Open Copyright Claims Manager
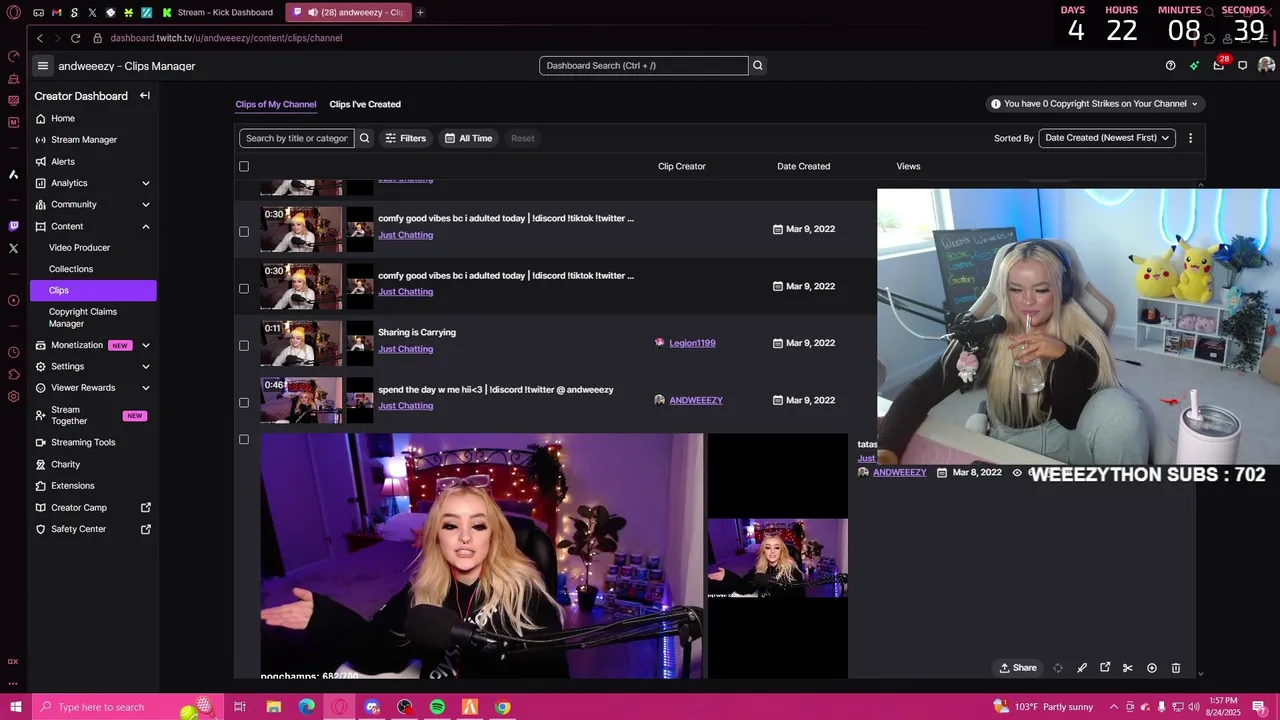Viewport: 1280px width, 720px height. pos(82,318)
